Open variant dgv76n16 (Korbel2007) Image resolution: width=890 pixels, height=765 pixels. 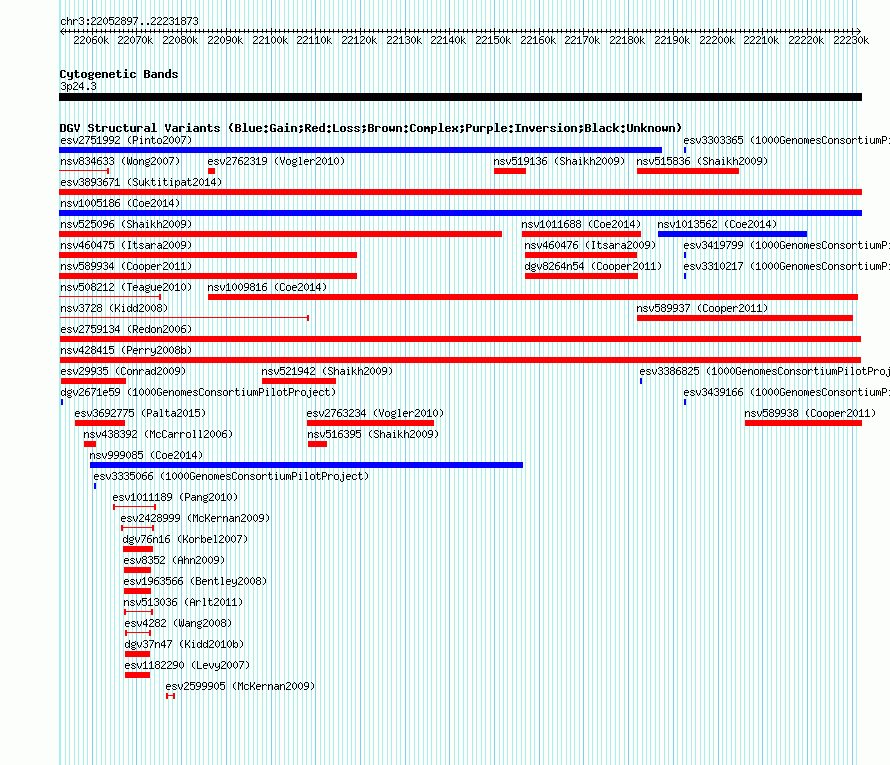(185, 539)
